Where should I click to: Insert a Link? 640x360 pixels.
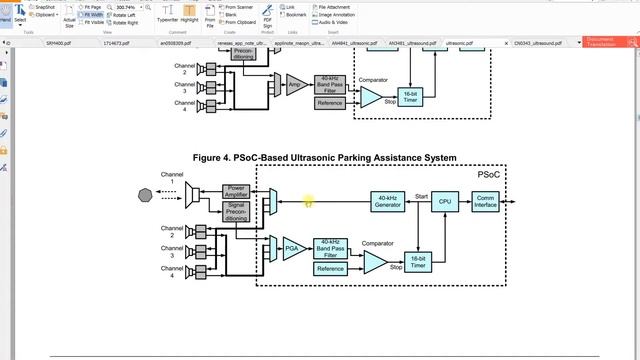[x=287, y=7]
